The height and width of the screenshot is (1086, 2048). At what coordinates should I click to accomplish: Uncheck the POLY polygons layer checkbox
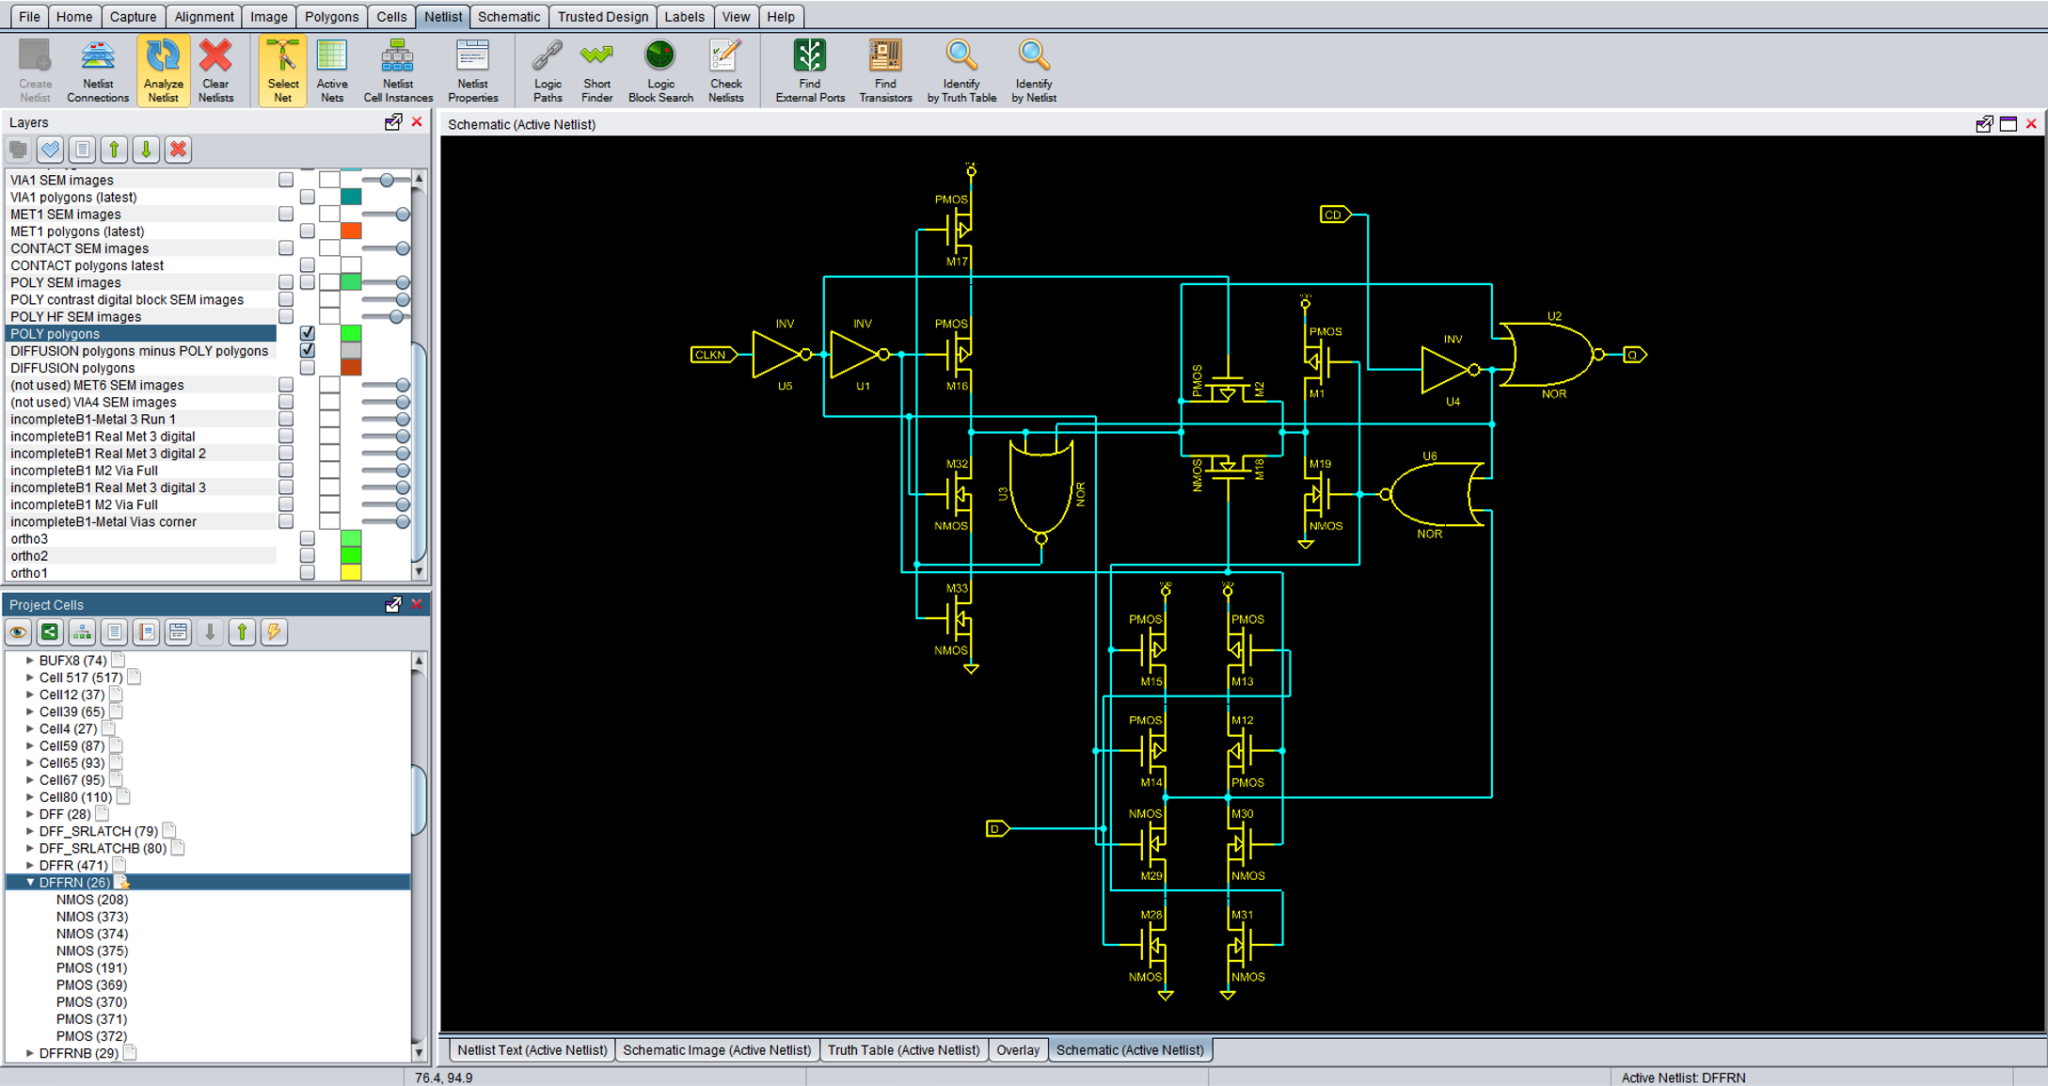[307, 333]
